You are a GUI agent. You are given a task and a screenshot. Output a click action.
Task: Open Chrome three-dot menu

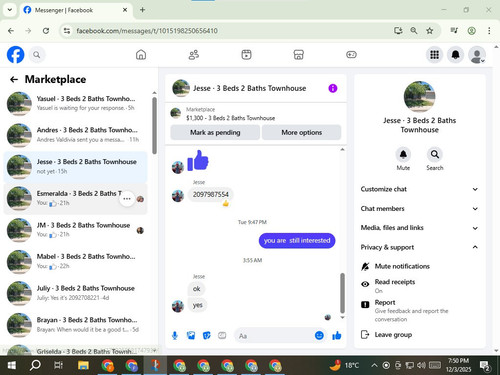pyautogui.click(x=489, y=31)
